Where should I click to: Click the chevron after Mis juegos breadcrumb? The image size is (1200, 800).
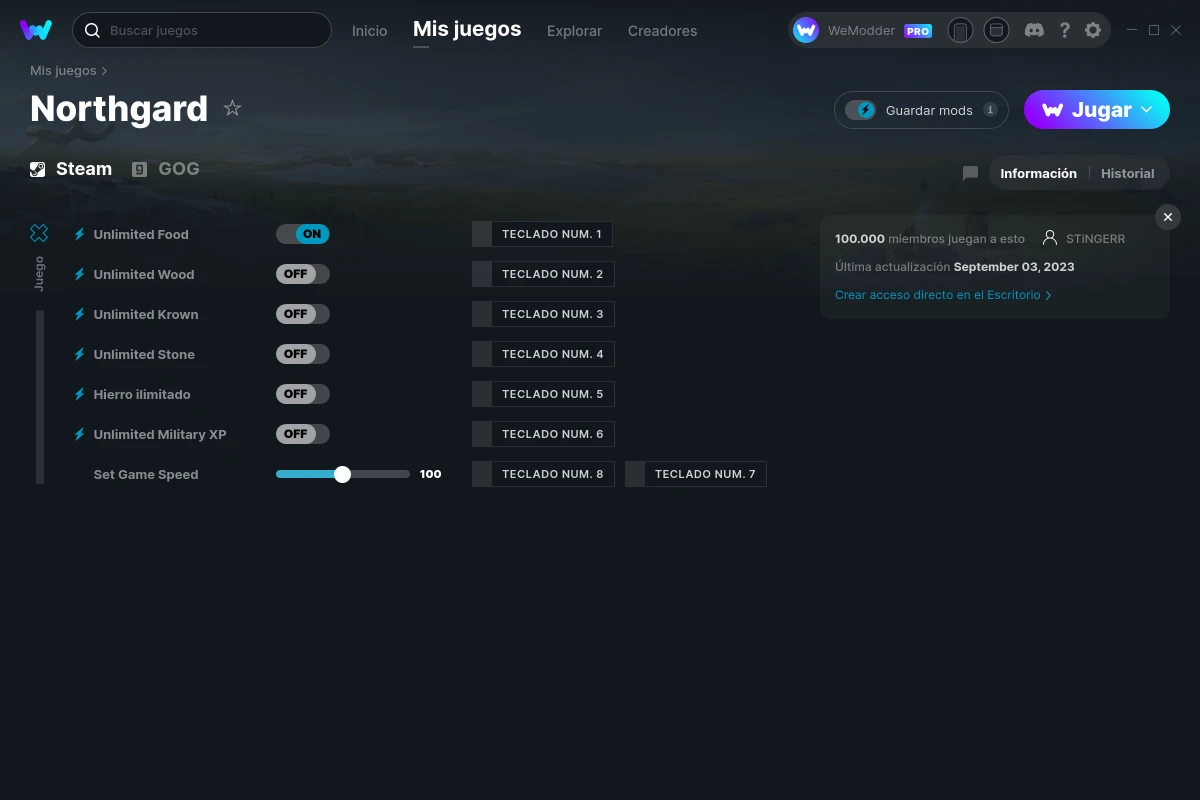click(x=104, y=71)
